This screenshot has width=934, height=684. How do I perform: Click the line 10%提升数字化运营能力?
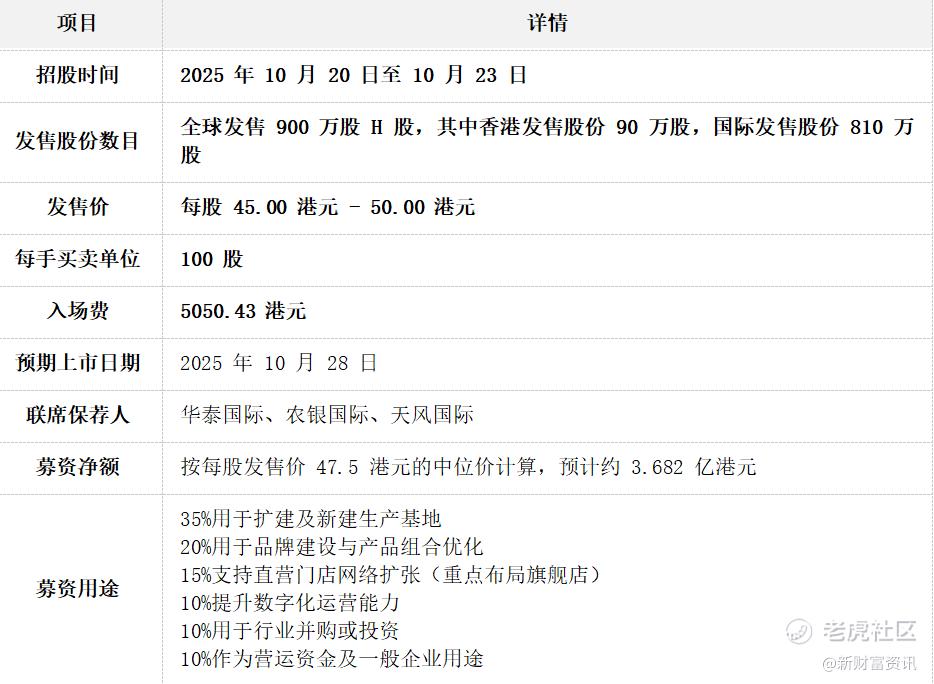pyautogui.click(x=290, y=603)
